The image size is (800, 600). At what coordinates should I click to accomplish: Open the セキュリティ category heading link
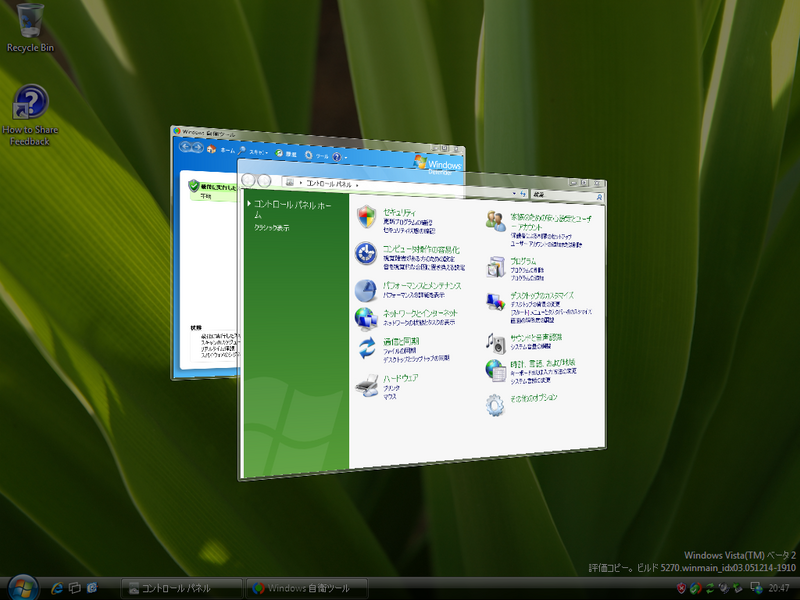(399, 212)
